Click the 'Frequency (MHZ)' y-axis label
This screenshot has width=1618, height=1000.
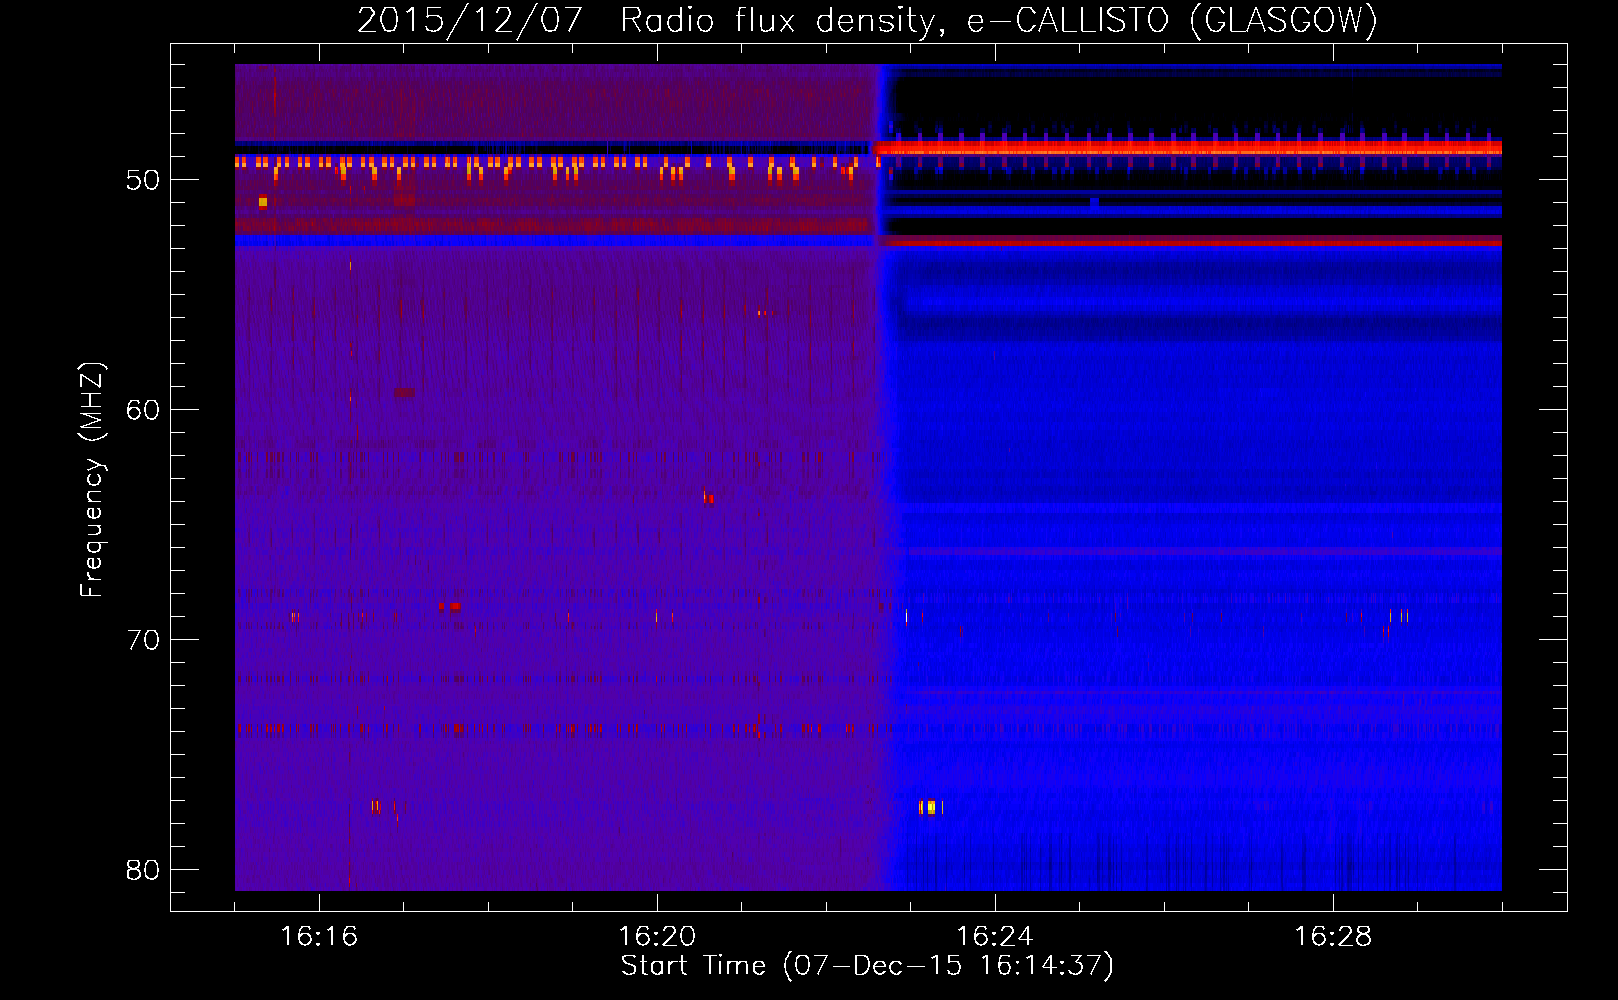pyautogui.click(x=92, y=480)
